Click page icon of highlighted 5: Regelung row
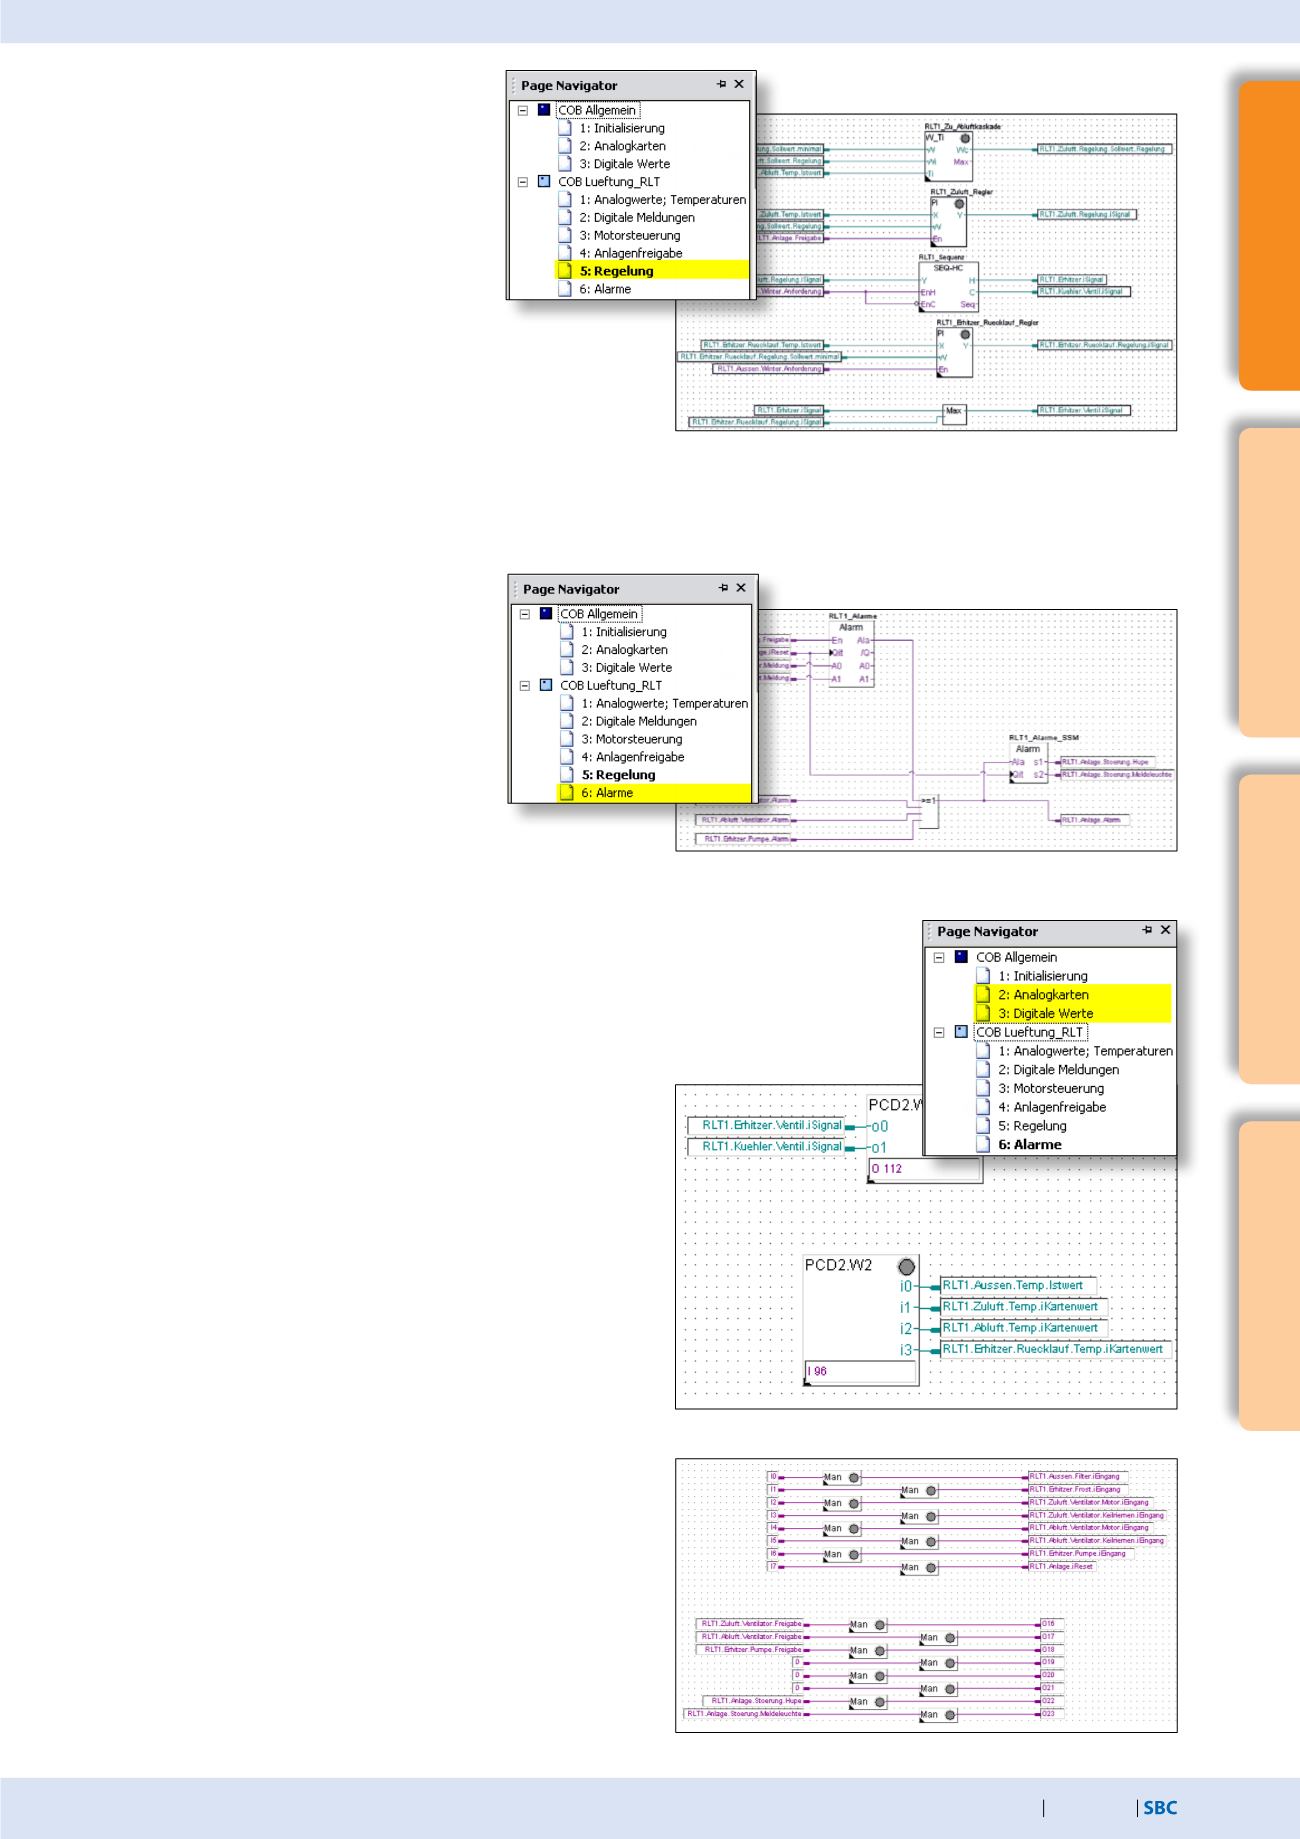 tap(565, 271)
